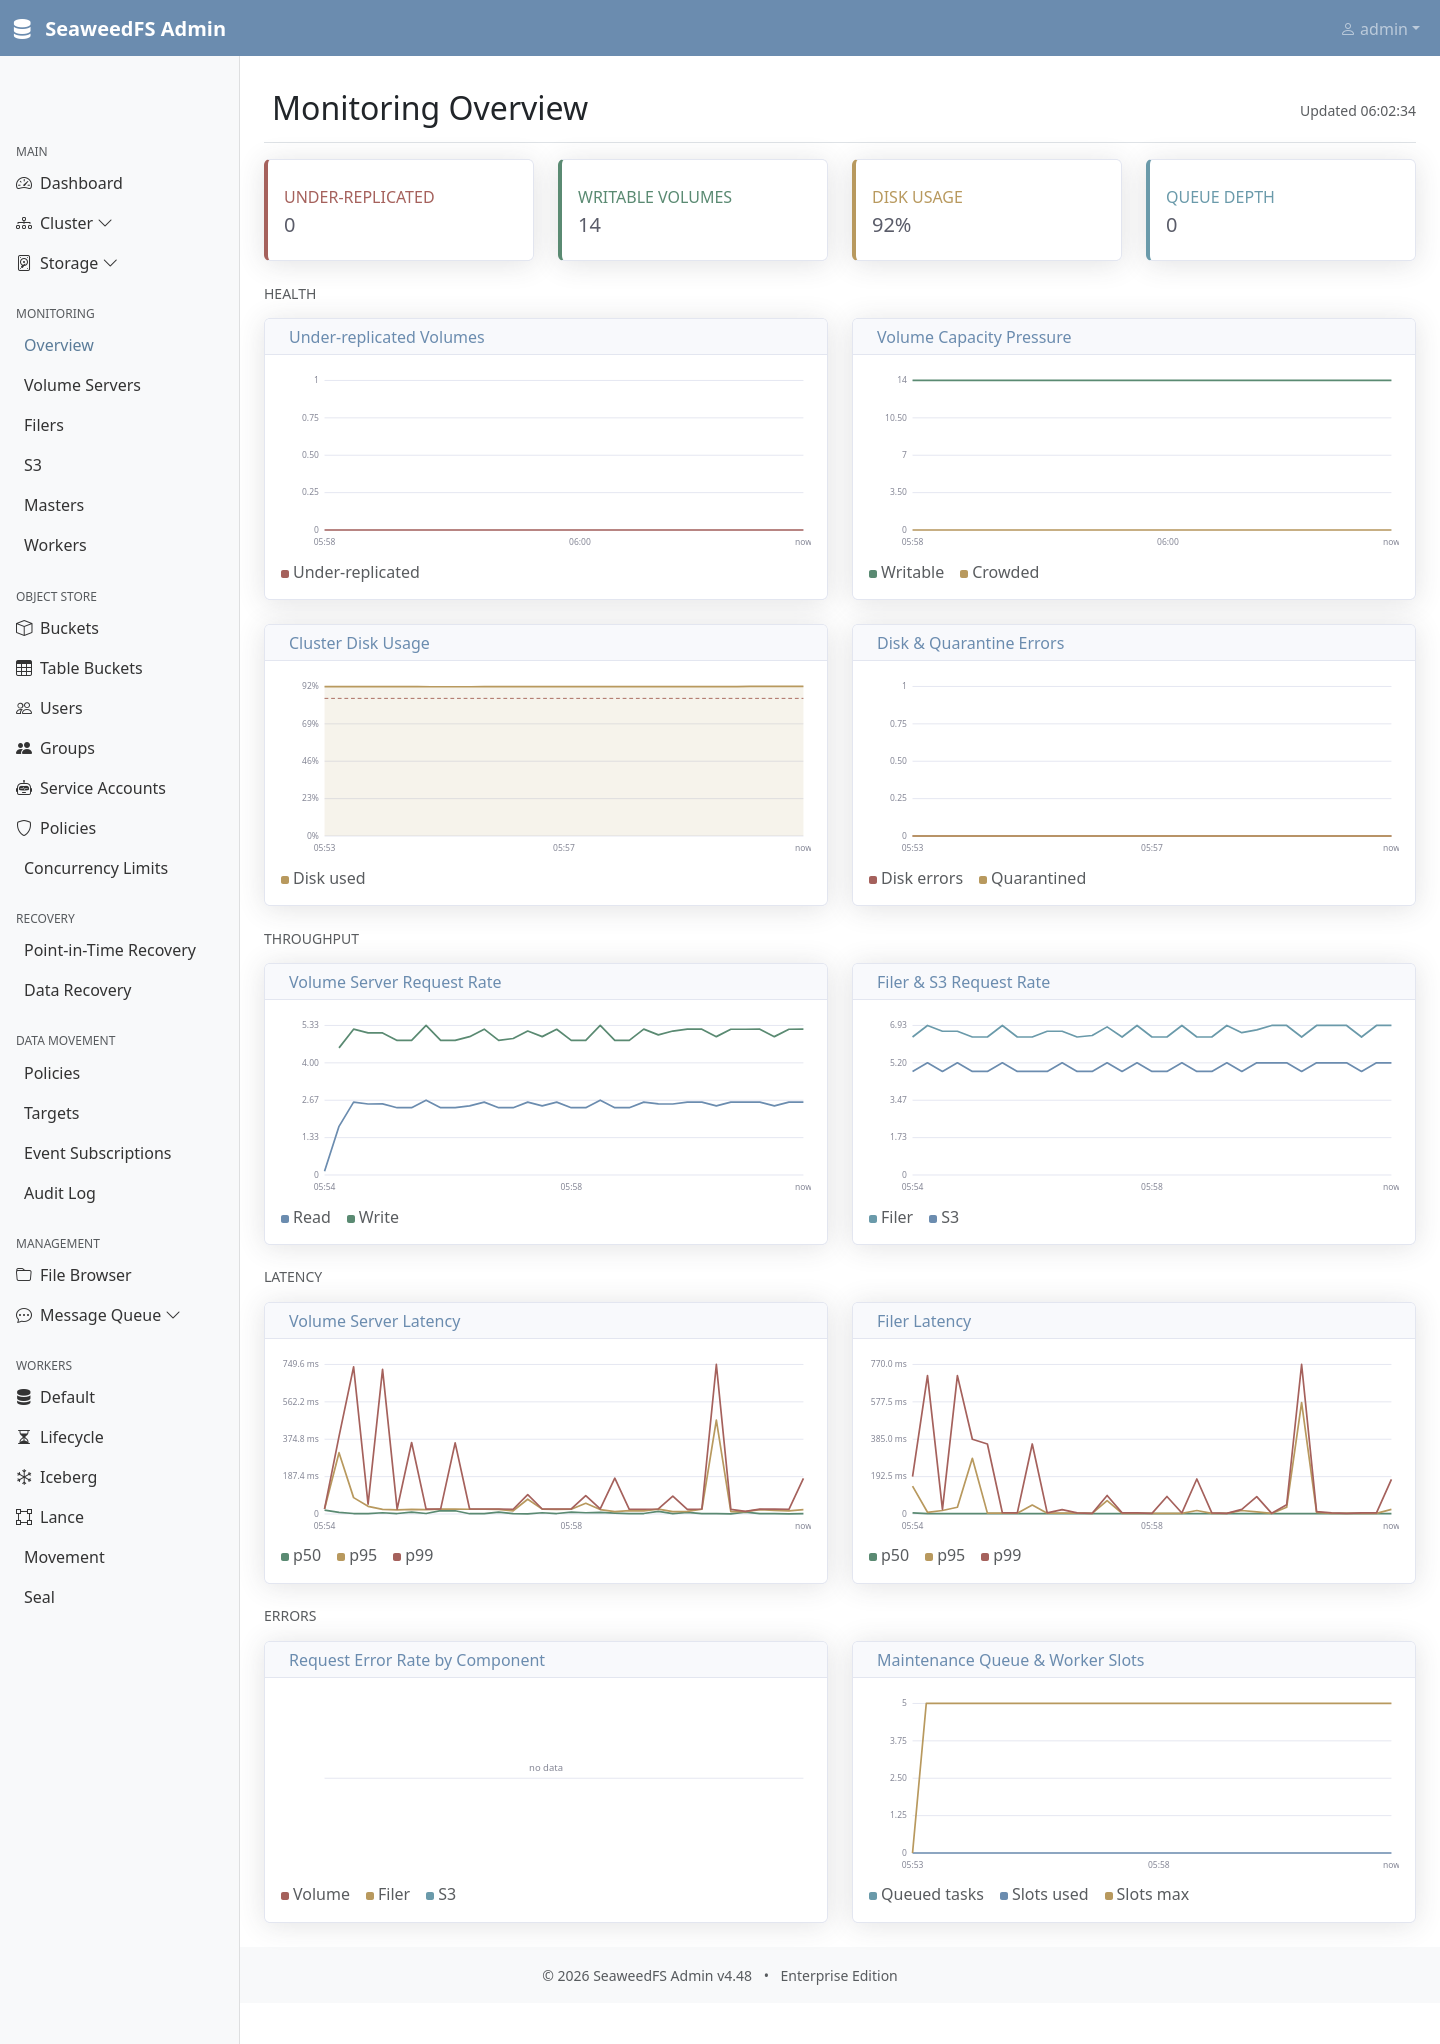The height and width of the screenshot is (2044, 1440).
Task: Open the admin account dropdown
Action: (x=1380, y=30)
